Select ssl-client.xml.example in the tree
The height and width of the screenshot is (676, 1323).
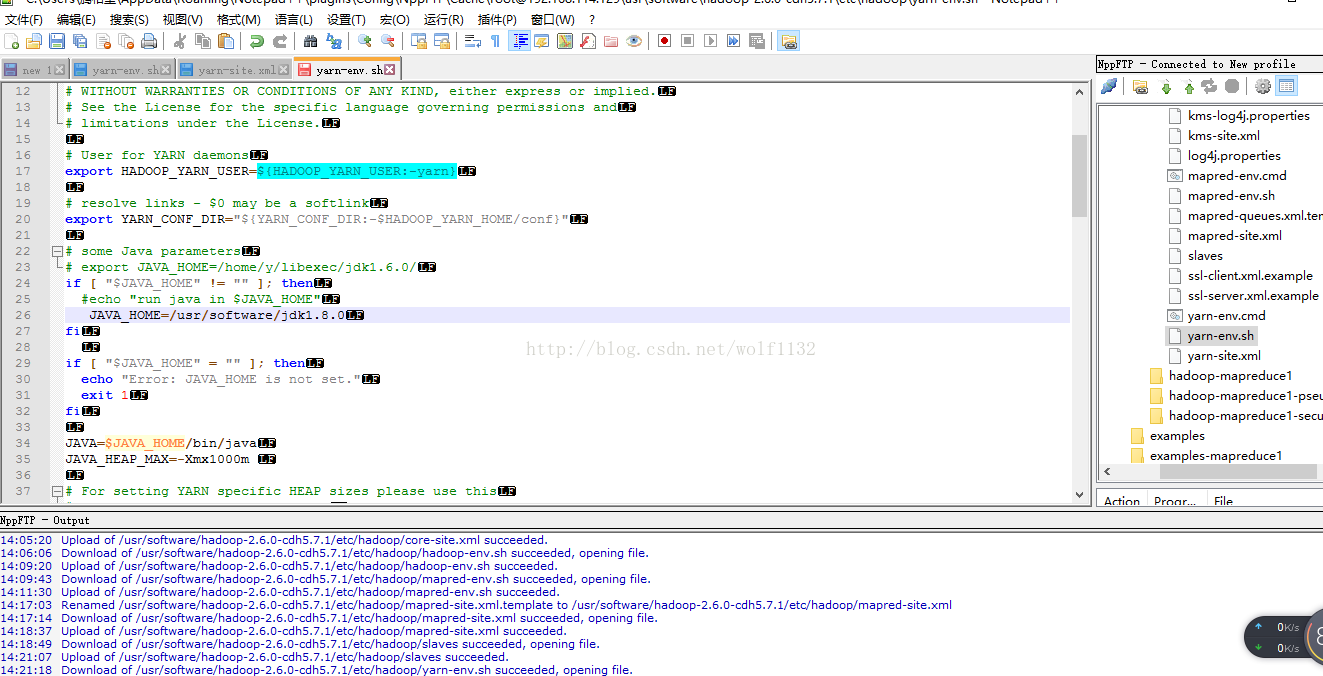[x=1250, y=275]
